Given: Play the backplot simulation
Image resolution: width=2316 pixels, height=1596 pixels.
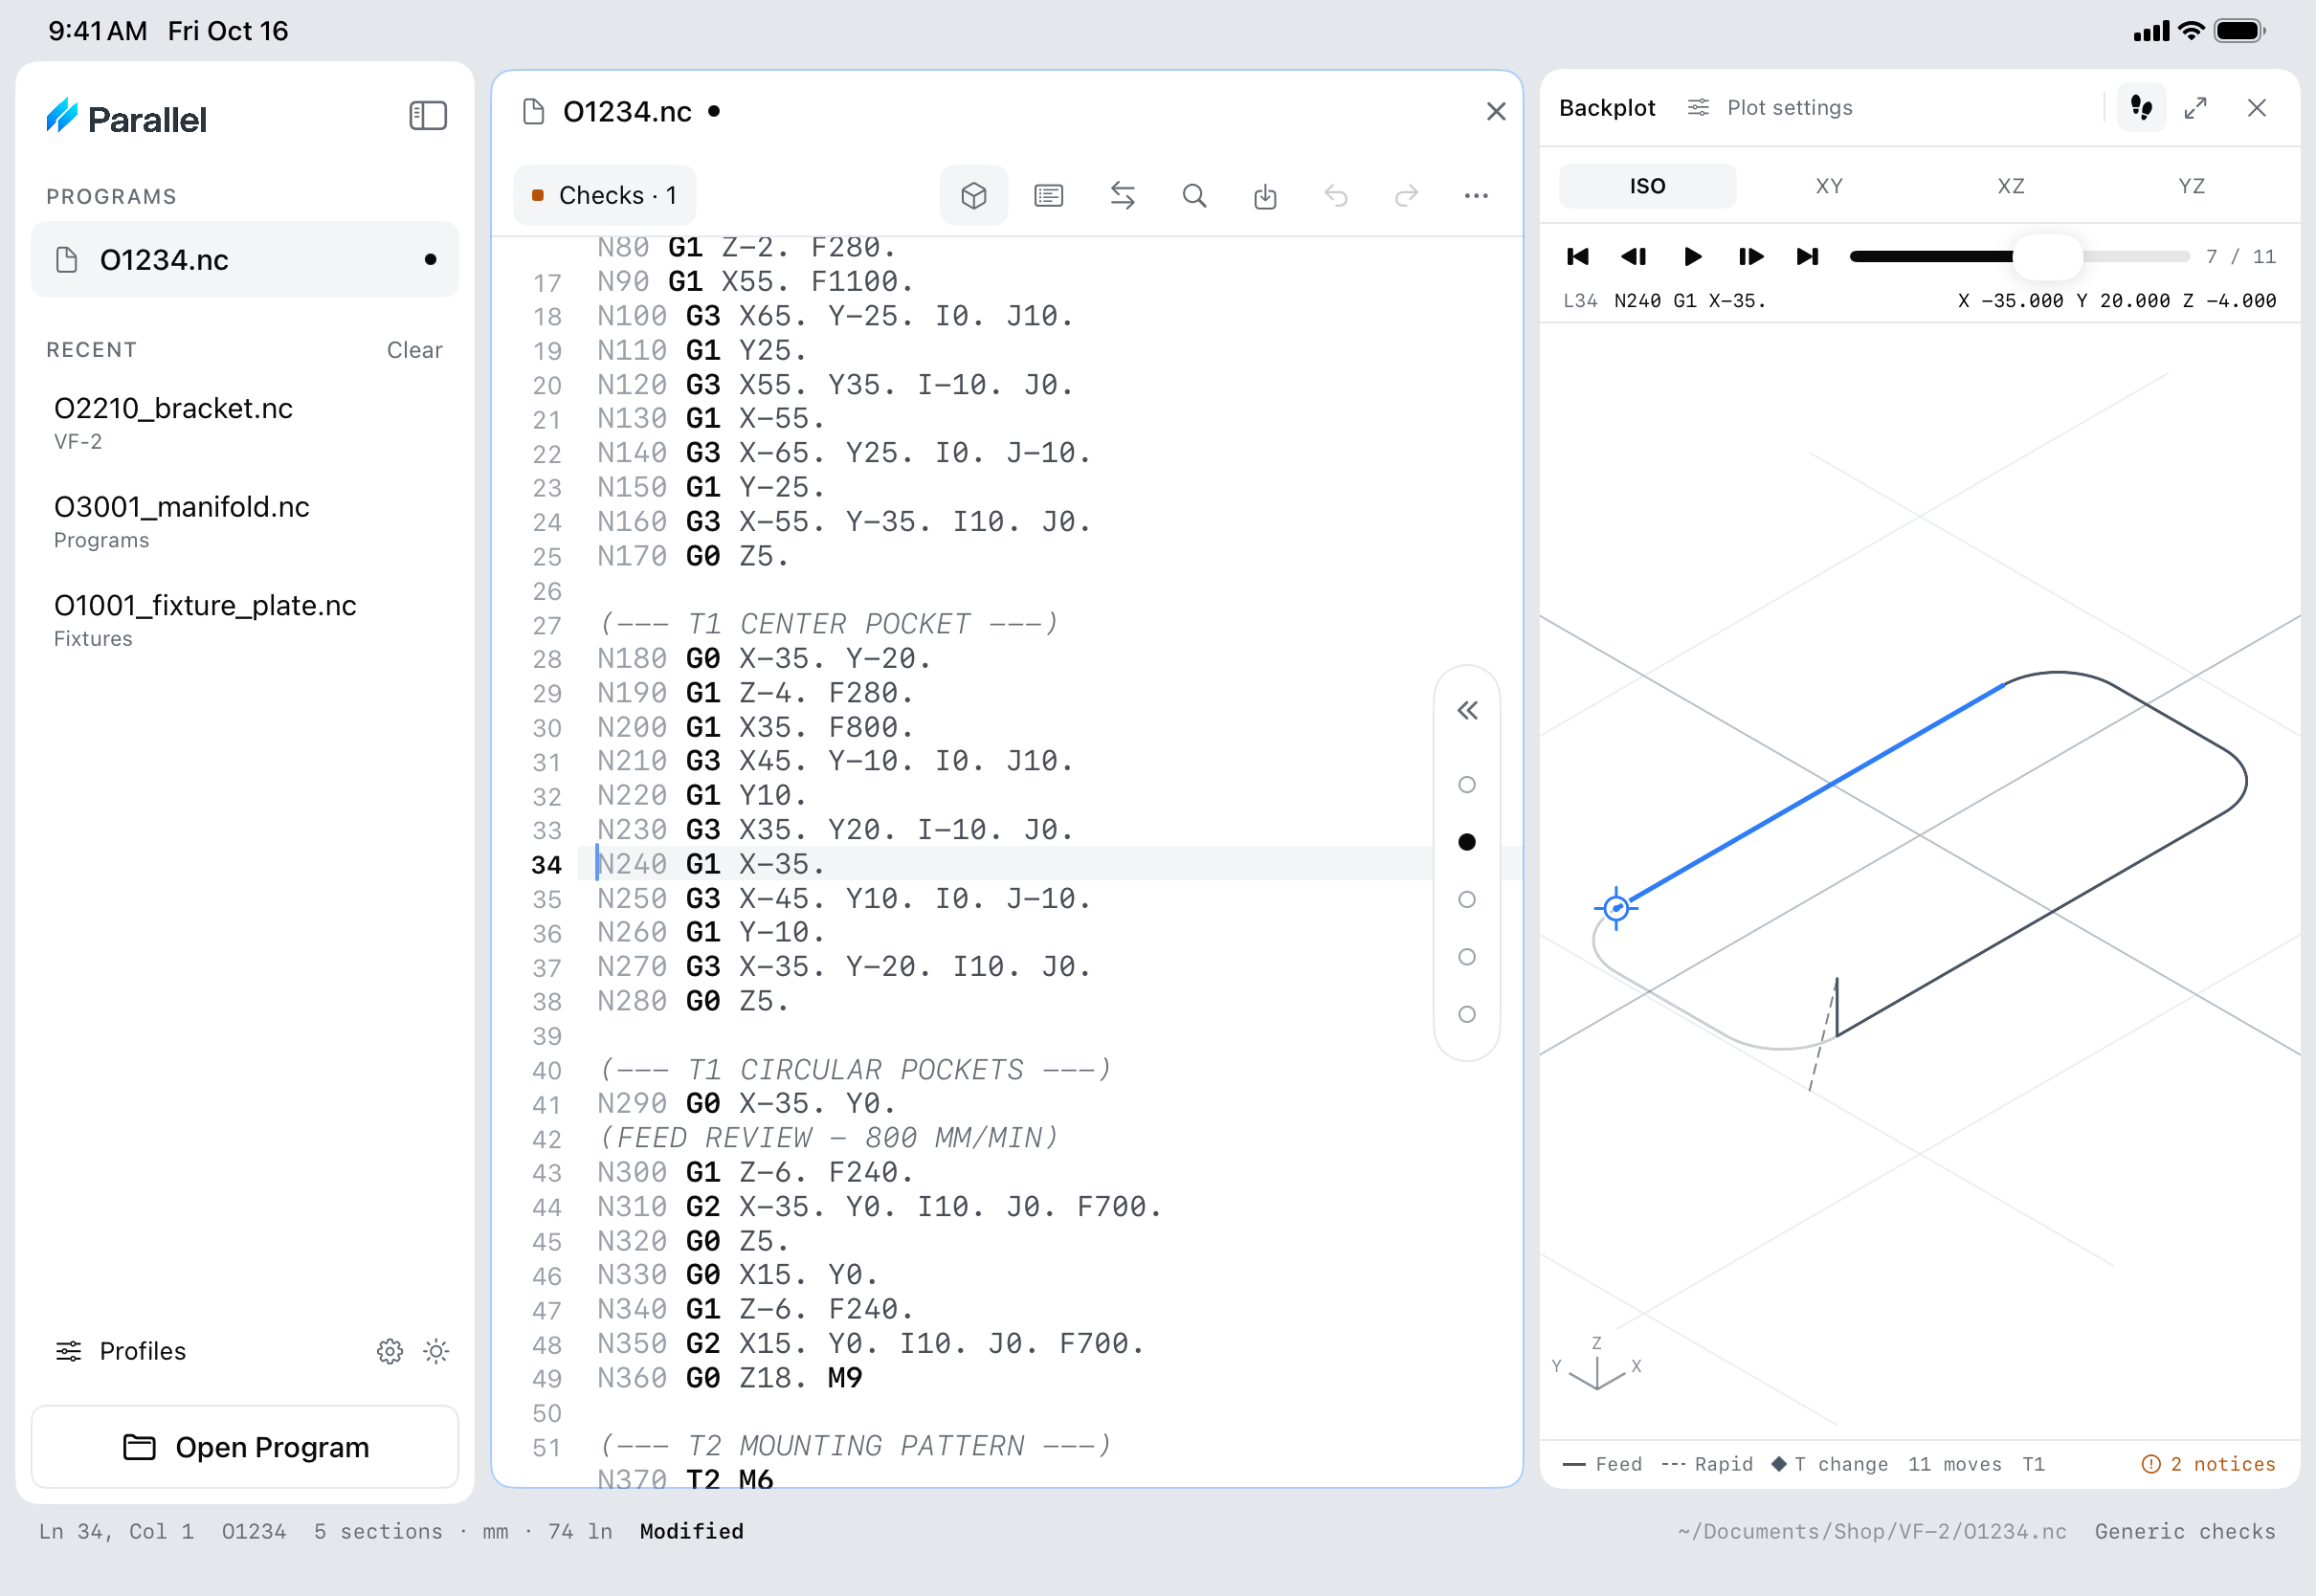Looking at the screenshot, I should pyautogui.click(x=1692, y=257).
